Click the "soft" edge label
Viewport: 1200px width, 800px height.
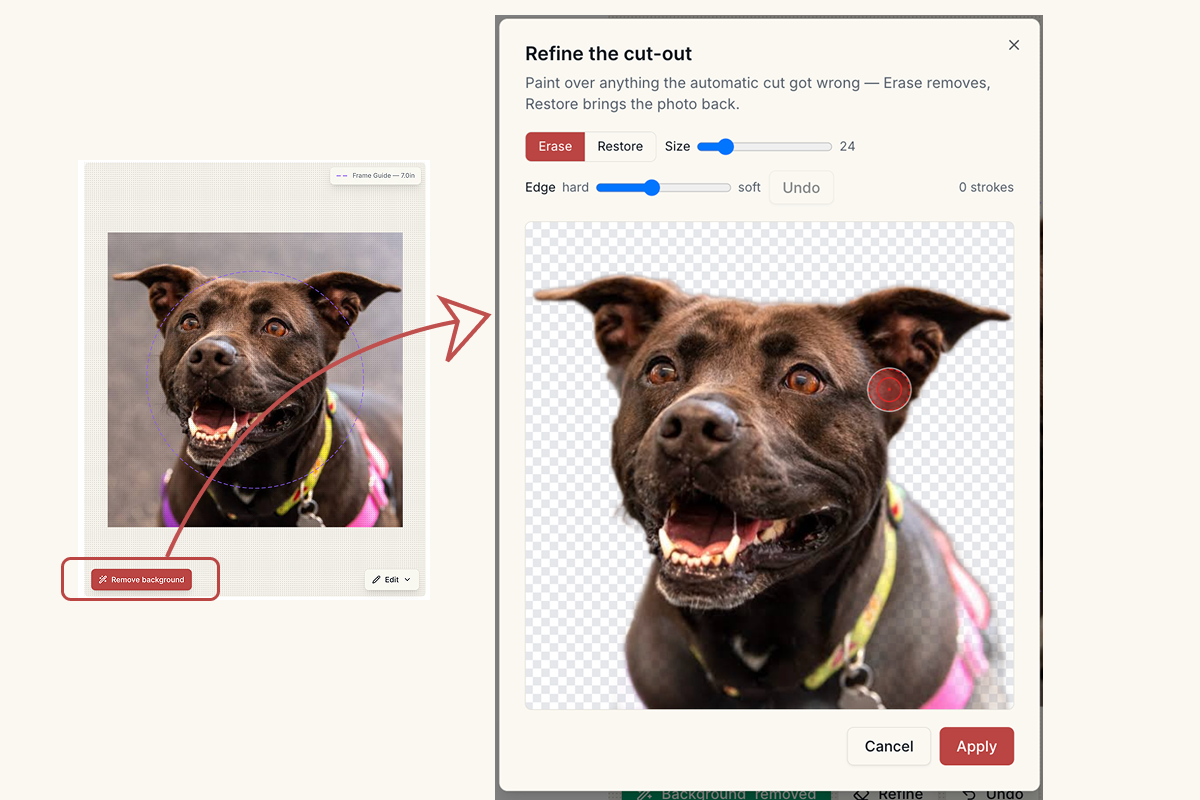point(749,187)
